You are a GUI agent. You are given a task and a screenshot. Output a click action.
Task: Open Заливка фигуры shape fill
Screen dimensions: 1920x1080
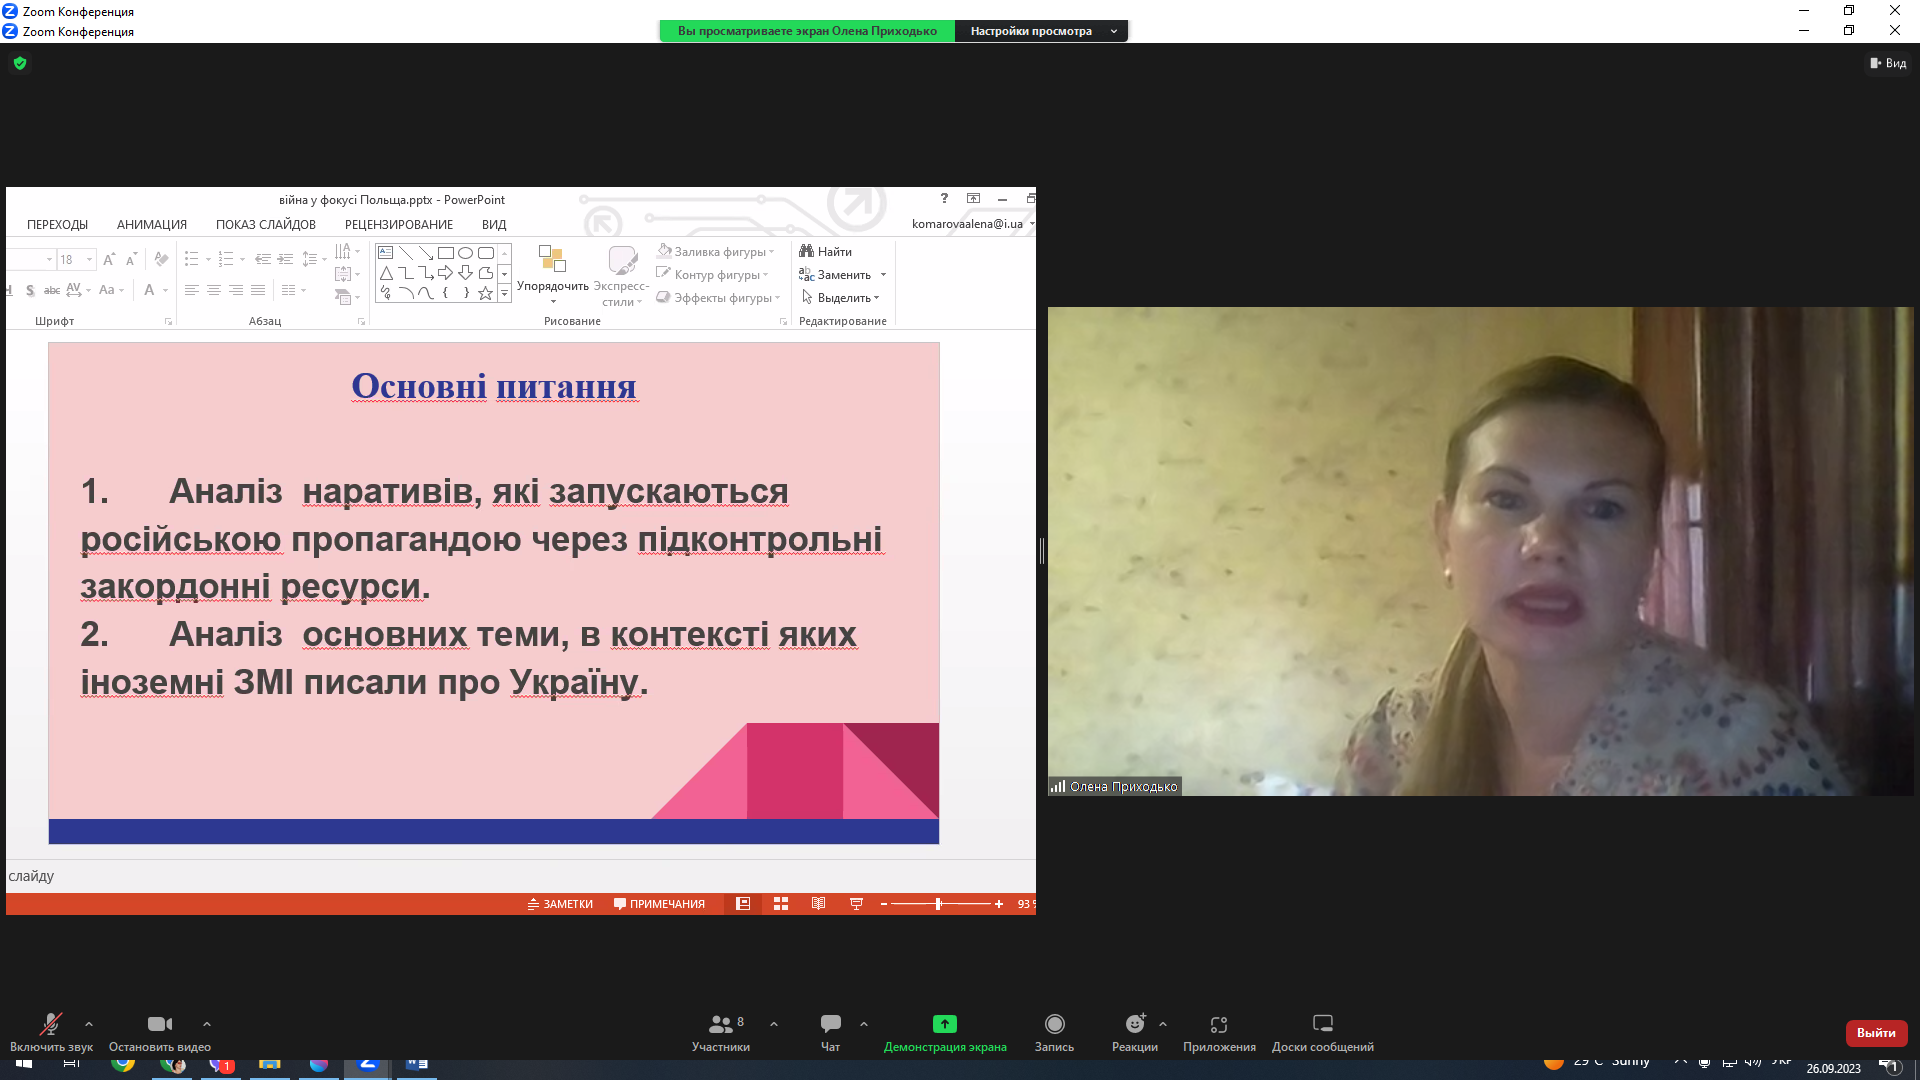715,252
